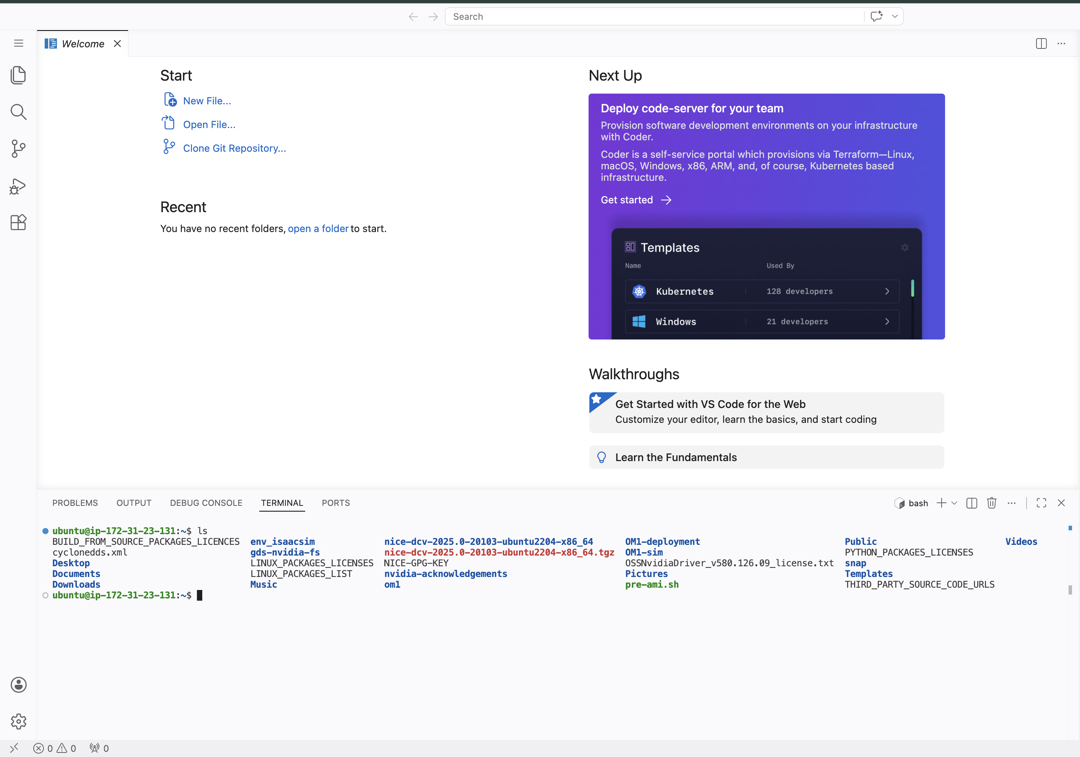Image resolution: width=1080 pixels, height=757 pixels.
Task: Click the lightbulb icon beside Learn the Fundamentals
Action: coord(601,457)
